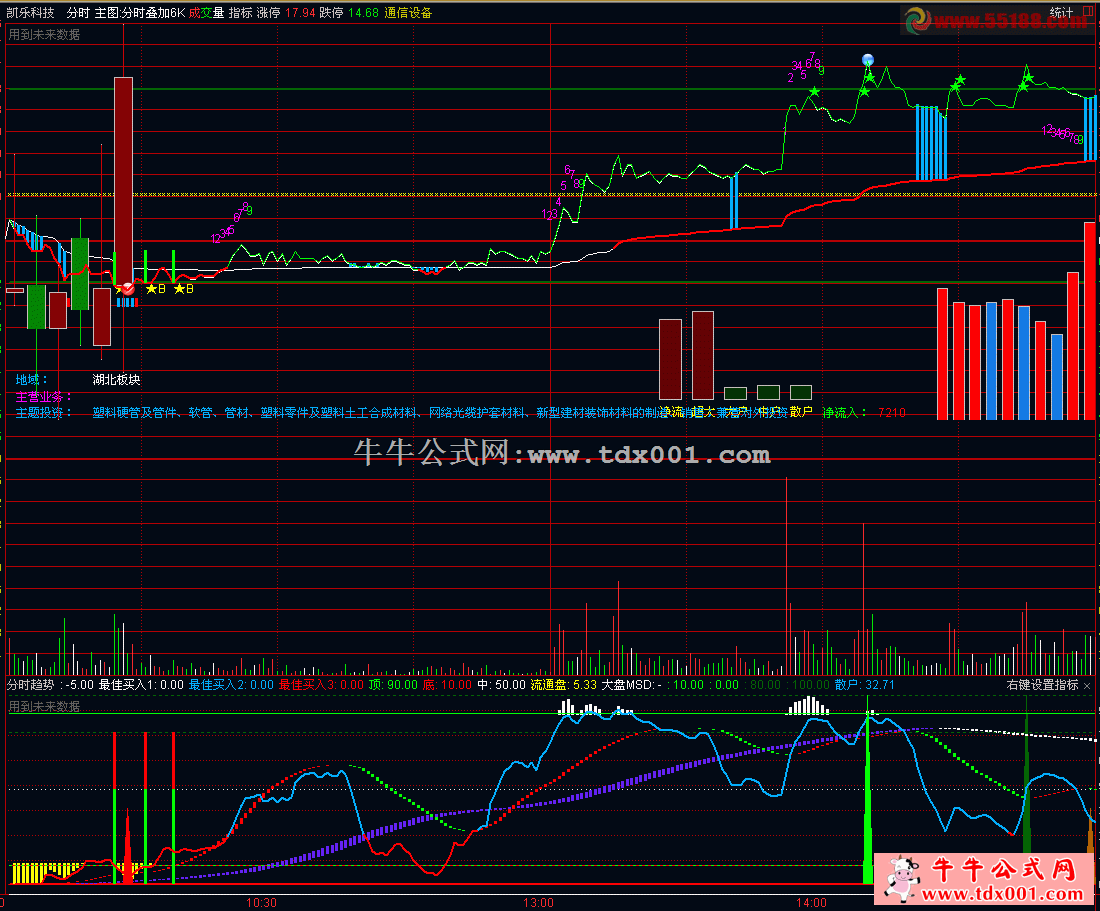Click the 散户: 32.71 value

[x=864, y=684]
